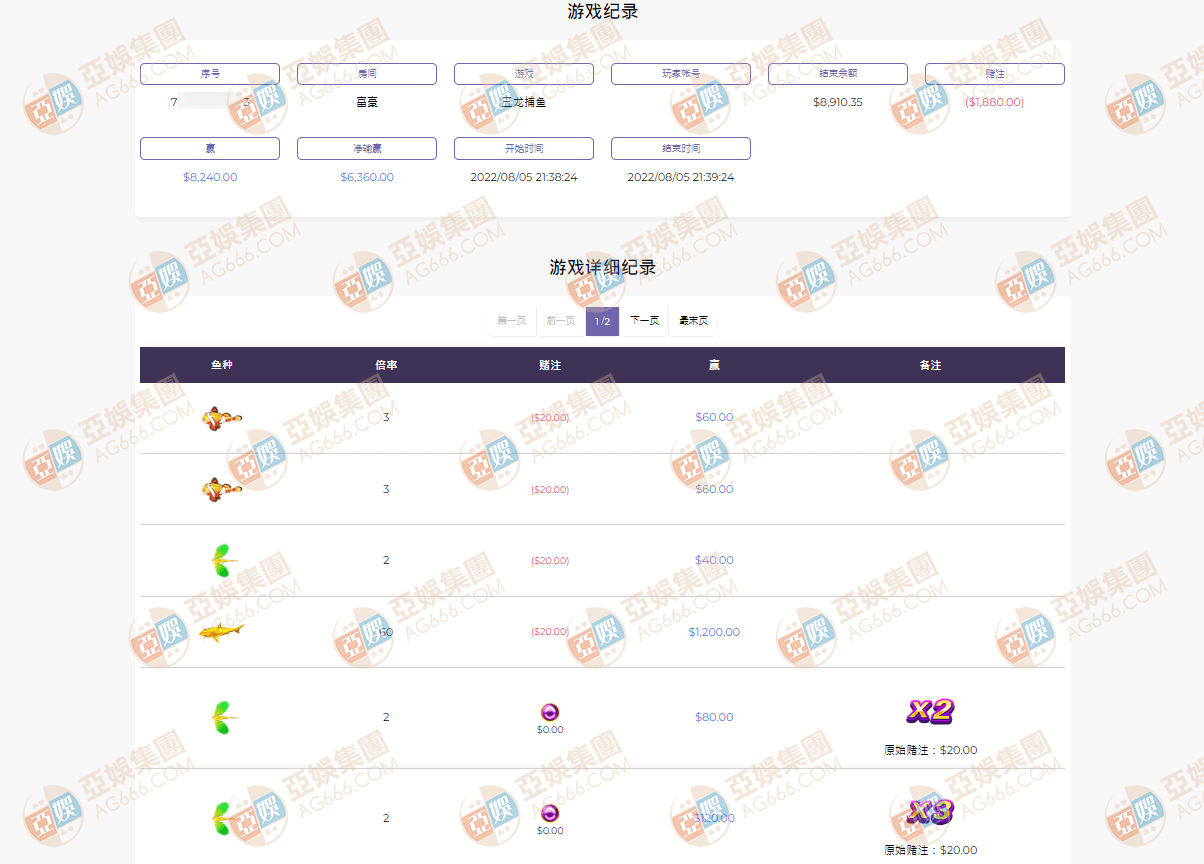Click the 第一页 first page button

[x=512, y=321]
